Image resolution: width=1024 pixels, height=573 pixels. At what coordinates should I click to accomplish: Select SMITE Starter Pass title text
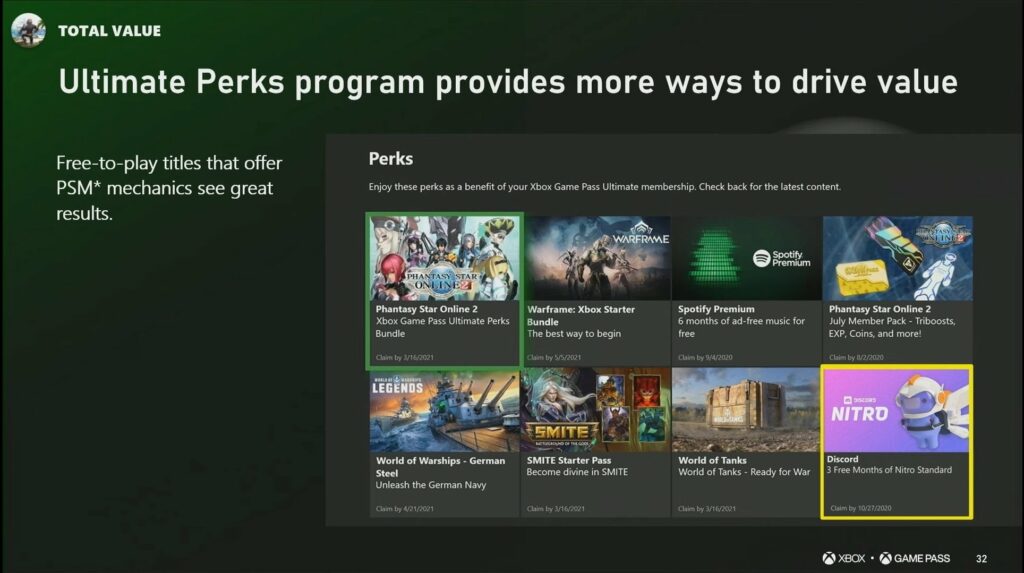pyautogui.click(x=568, y=461)
